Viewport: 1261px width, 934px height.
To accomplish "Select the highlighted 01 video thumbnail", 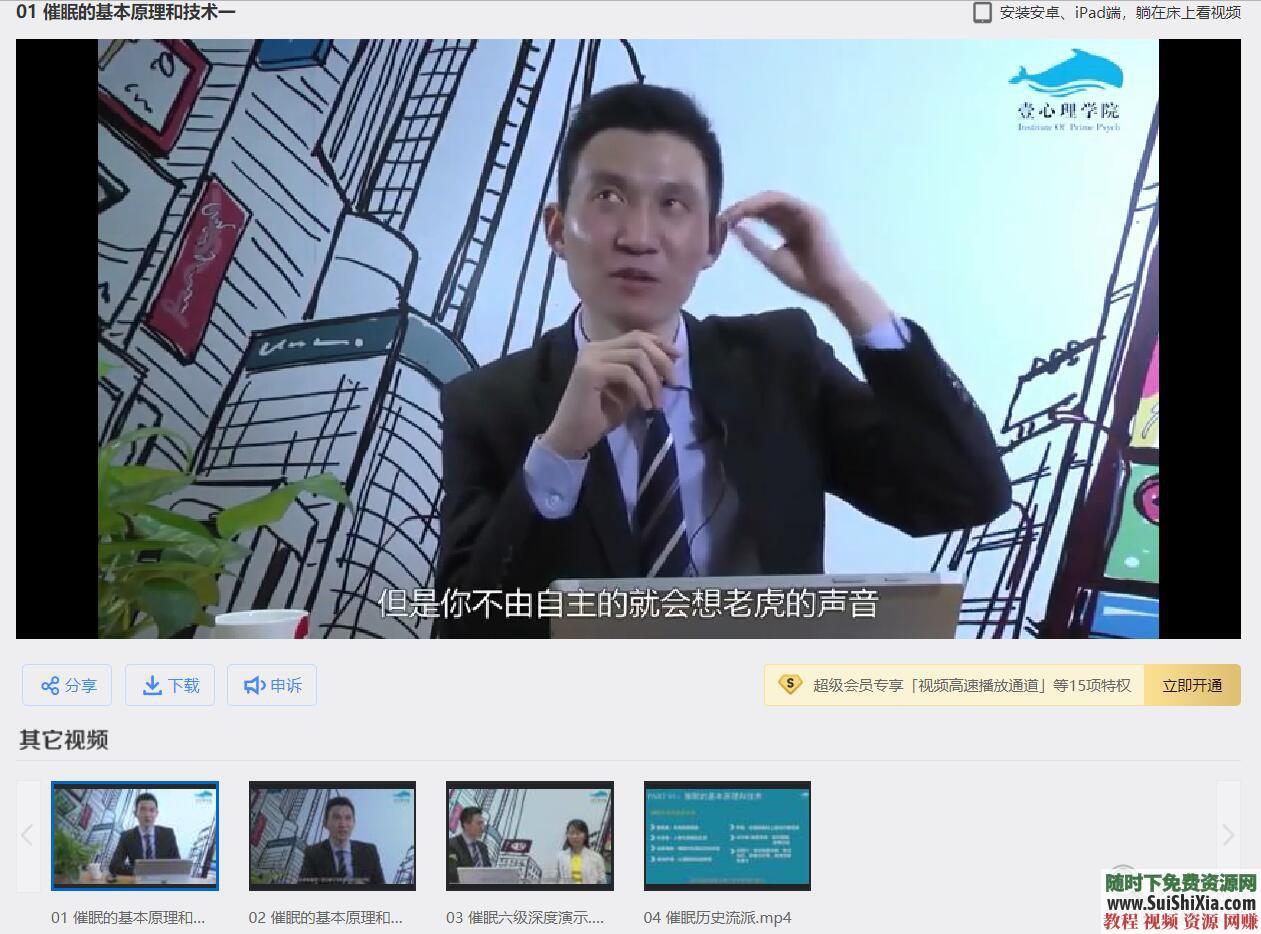I will pos(135,836).
